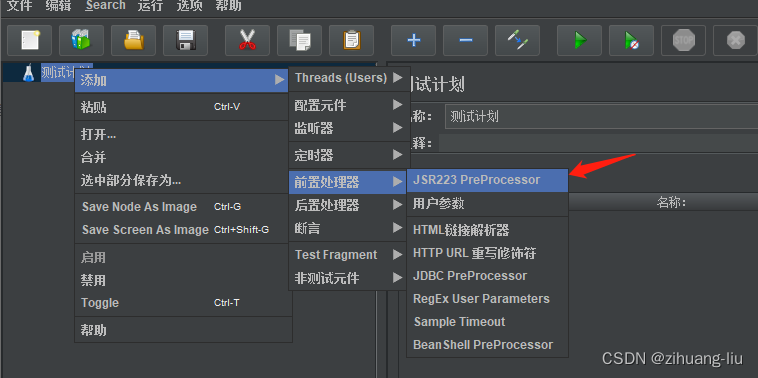The image size is (758, 378).
Task: Click the Expand all plus icon
Action: 413,40
